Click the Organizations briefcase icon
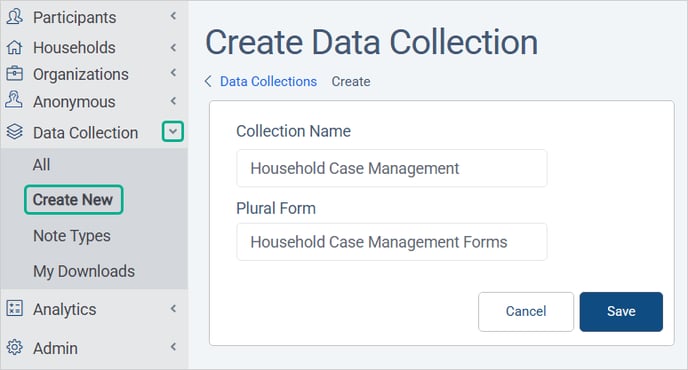Image resolution: width=688 pixels, height=370 pixels. (x=14, y=73)
